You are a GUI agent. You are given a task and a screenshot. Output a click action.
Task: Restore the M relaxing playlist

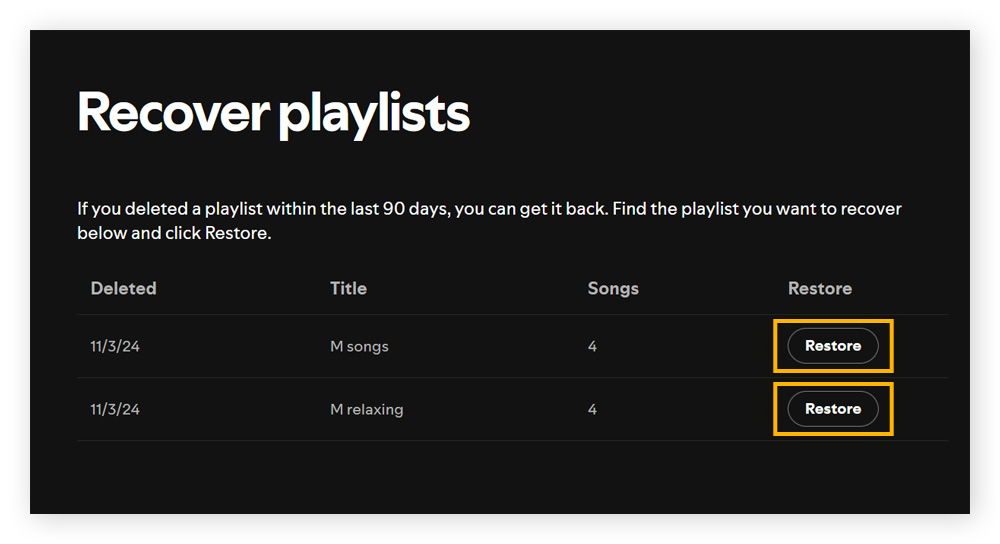pos(833,409)
